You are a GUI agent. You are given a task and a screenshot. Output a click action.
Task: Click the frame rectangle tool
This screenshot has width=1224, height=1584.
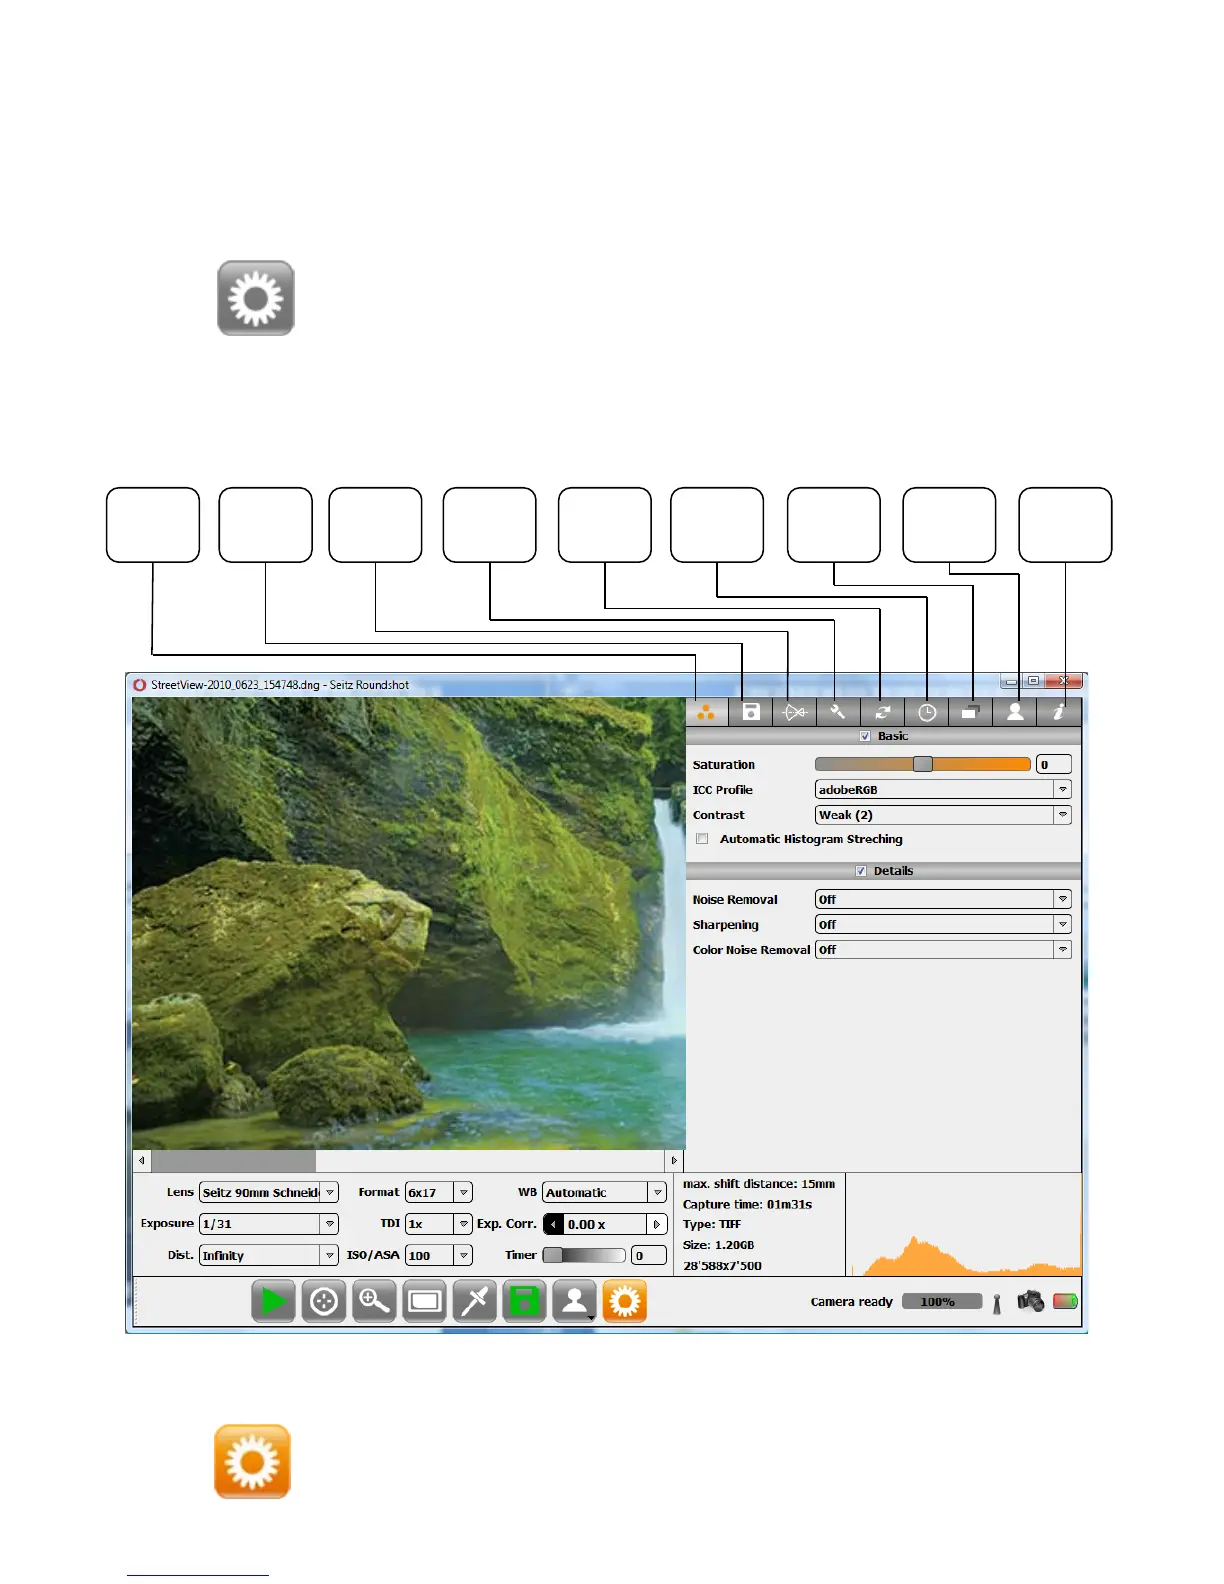[424, 1301]
